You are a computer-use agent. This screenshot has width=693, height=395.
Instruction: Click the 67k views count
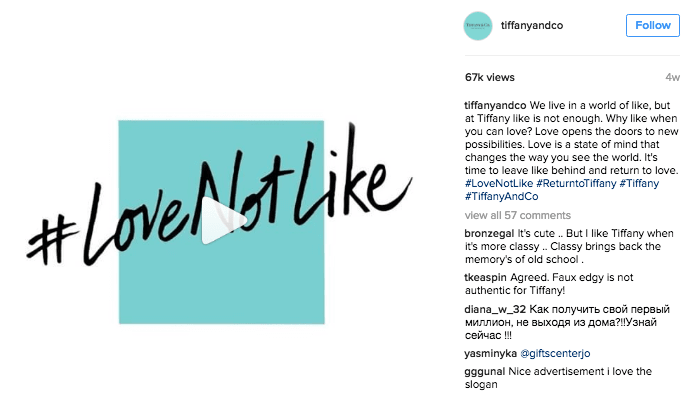click(490, 77)
